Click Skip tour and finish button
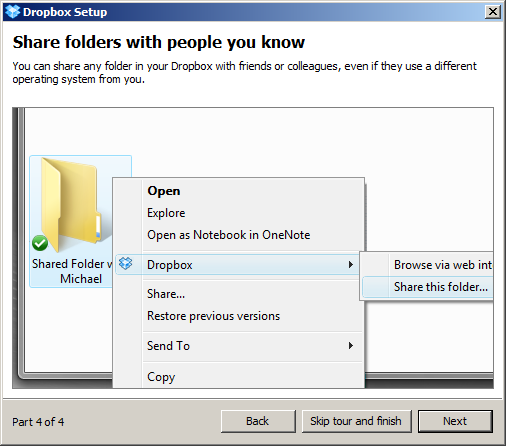Image resolution: width=506 pixels, height=446 pixels. (x=356, y=421)
